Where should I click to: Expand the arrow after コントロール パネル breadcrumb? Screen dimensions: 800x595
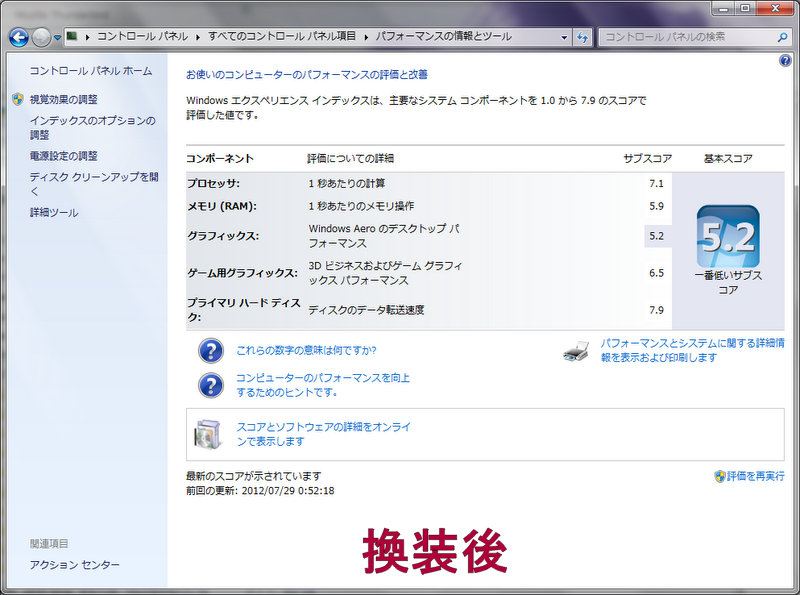click(198, 37)
